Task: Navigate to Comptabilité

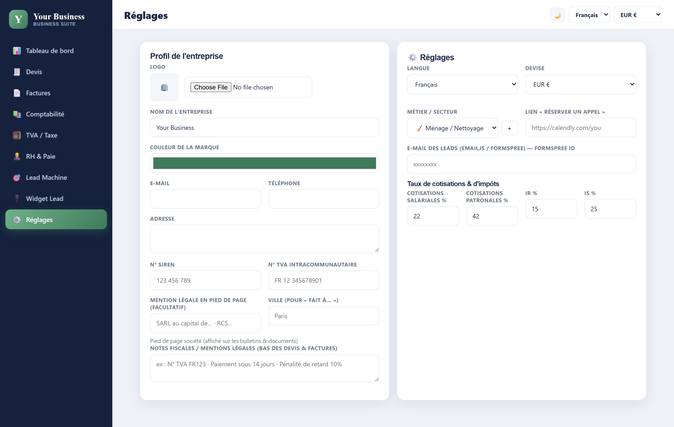Action: (56, 114)
